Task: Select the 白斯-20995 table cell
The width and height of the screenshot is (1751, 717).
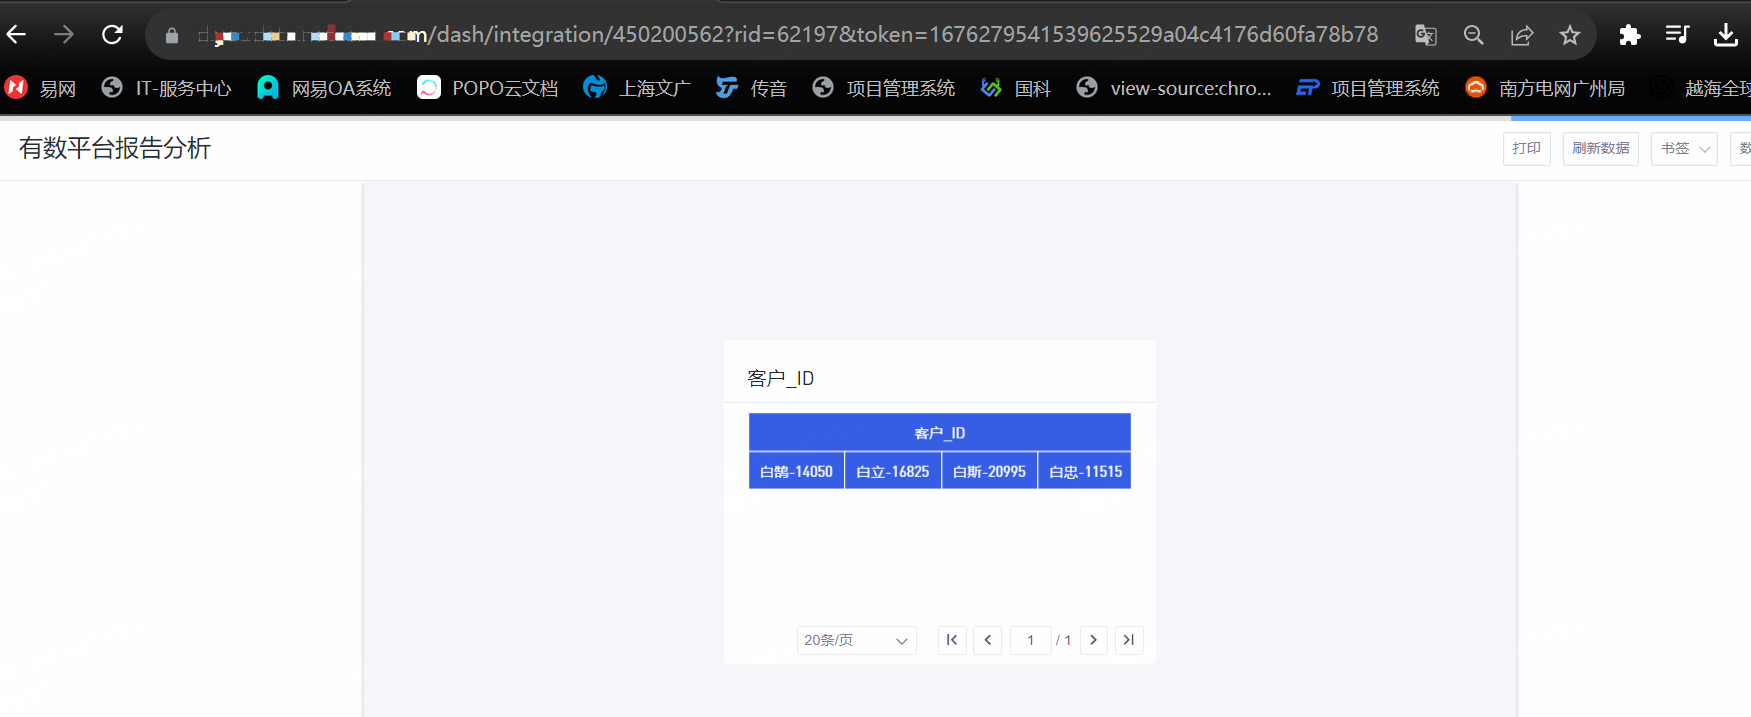Action: click(989, 471)
